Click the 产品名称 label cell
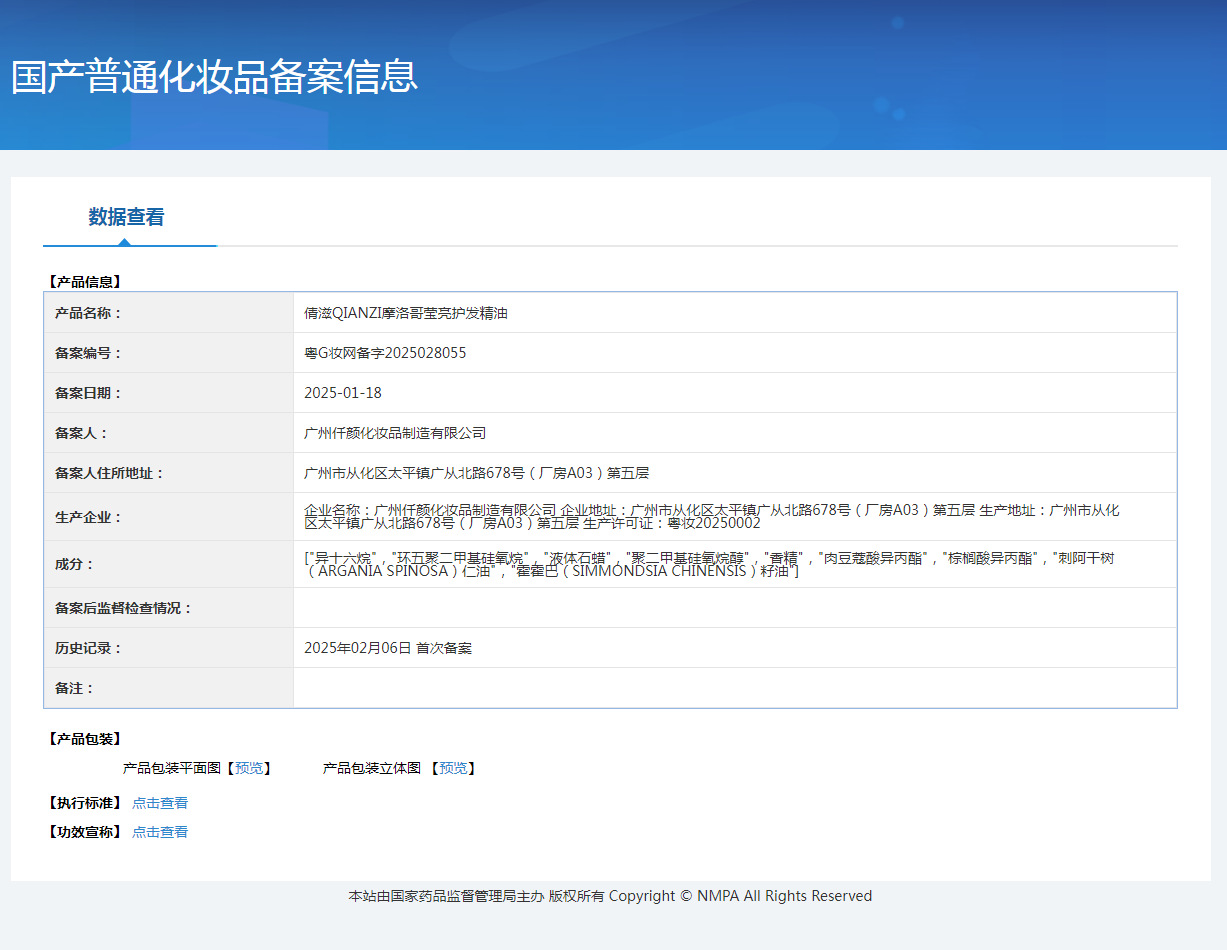Viewport: 1227px width, 950px height. pyautogui.click(x=88, y=313)
